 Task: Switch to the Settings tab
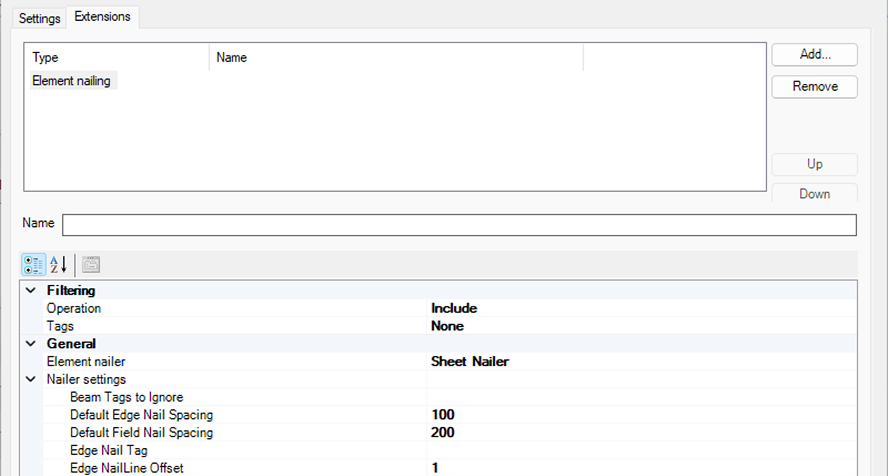(x=39, y=18)
